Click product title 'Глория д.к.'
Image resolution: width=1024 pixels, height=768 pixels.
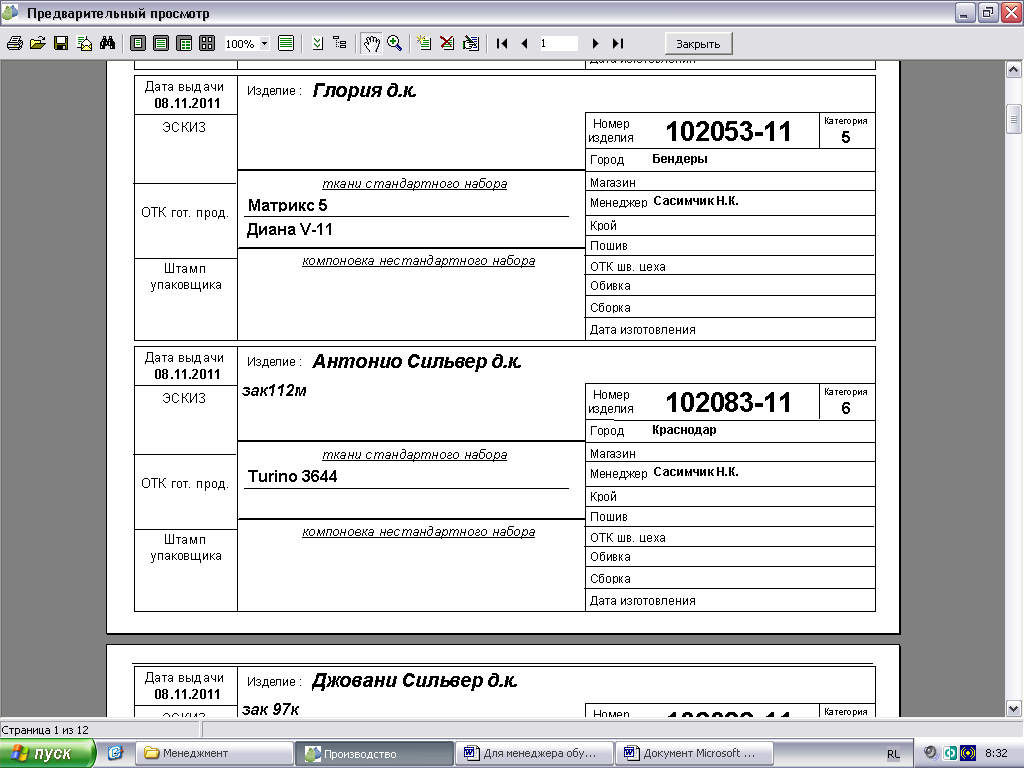(x=364, y=90)
